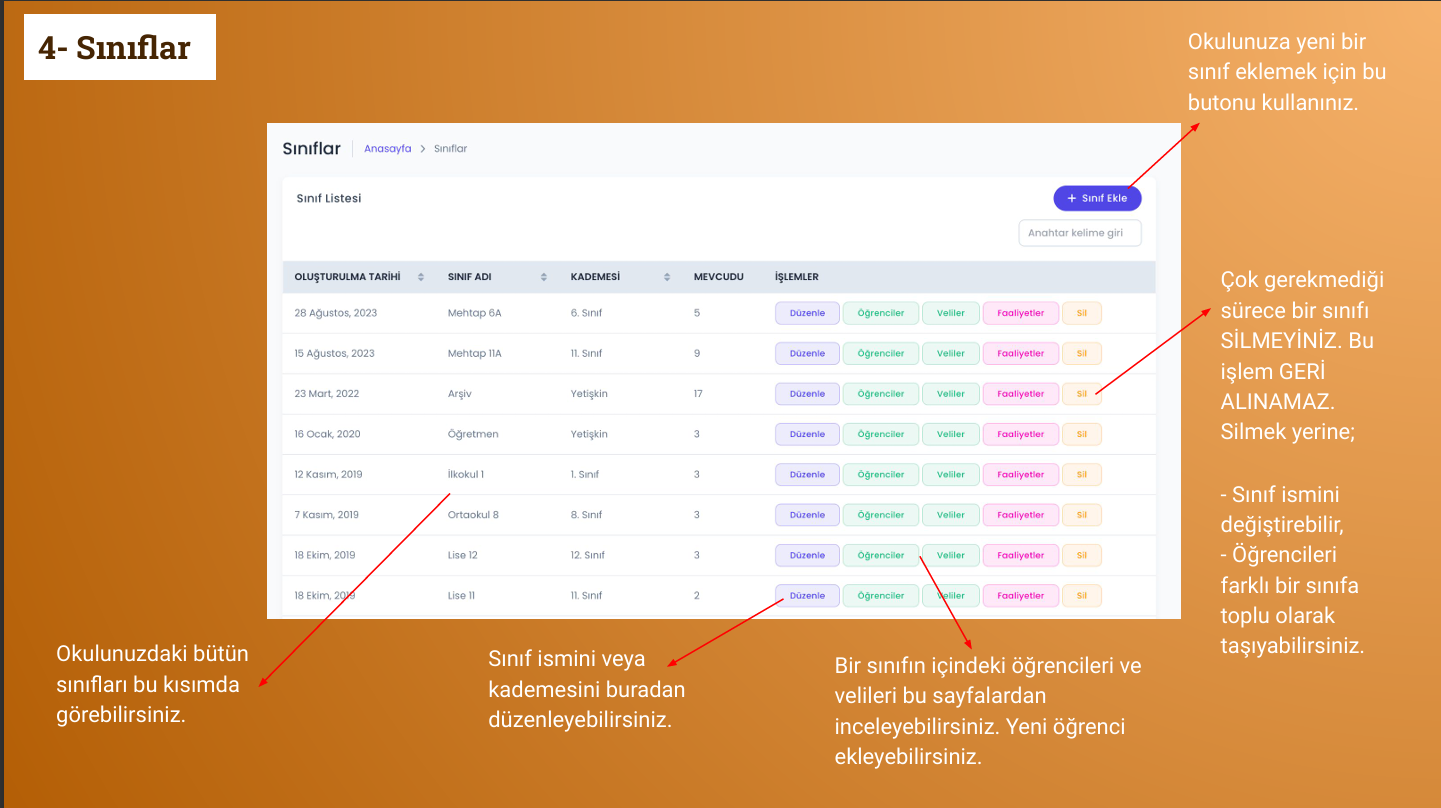This screenshot has height=808, width=1441.
Task: Click Sil on the Lise 11 row
Action: coord(1081,595)
